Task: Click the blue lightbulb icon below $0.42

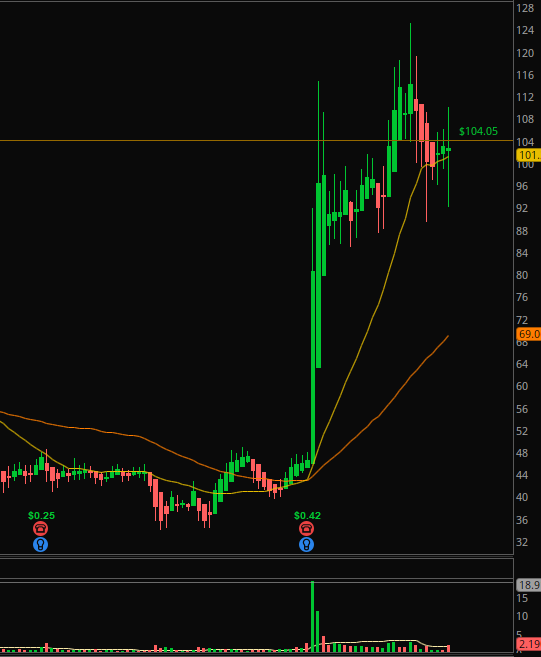Action: point(306,545)
